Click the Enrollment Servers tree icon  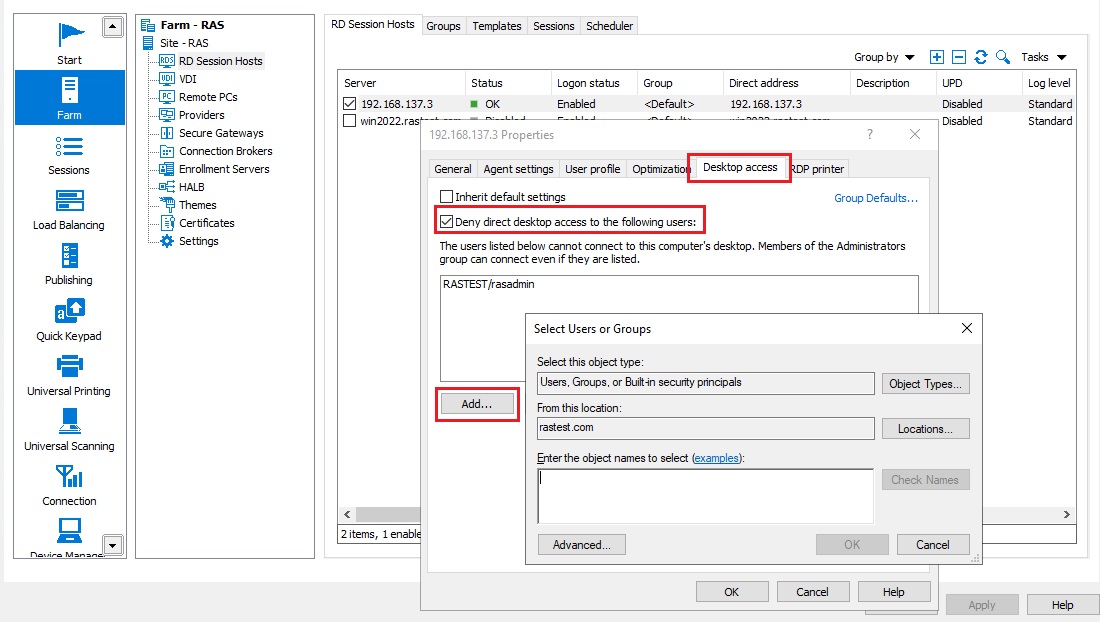click(167, 169)
